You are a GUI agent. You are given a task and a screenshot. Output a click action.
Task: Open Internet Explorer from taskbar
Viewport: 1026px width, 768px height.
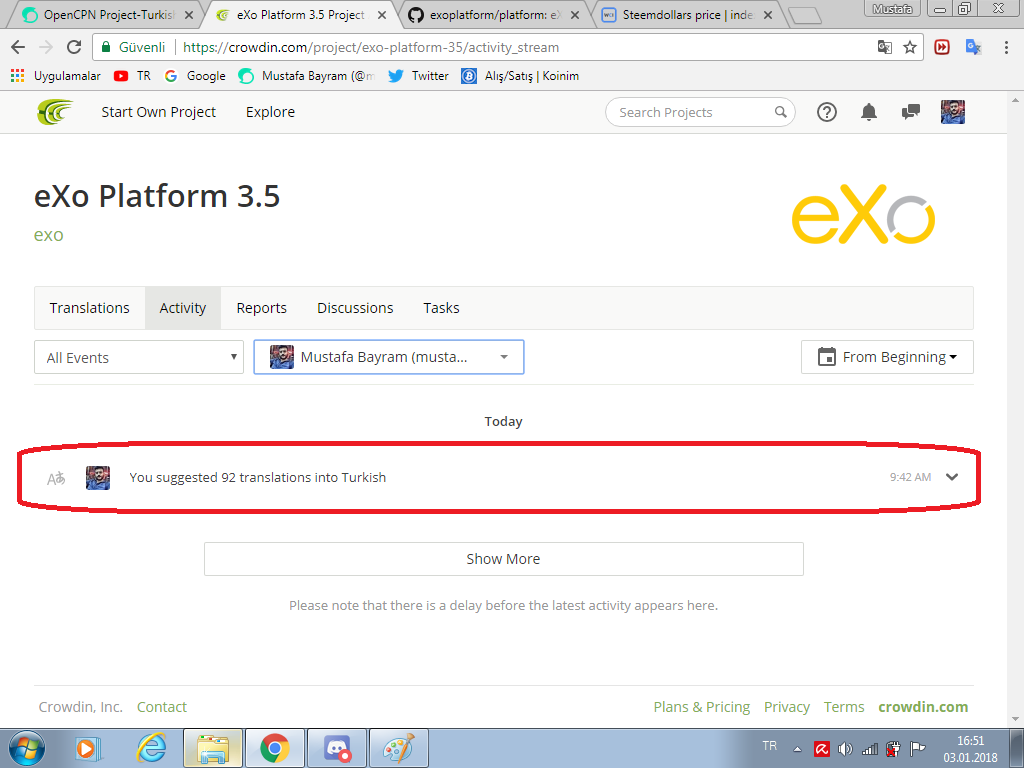151,748
